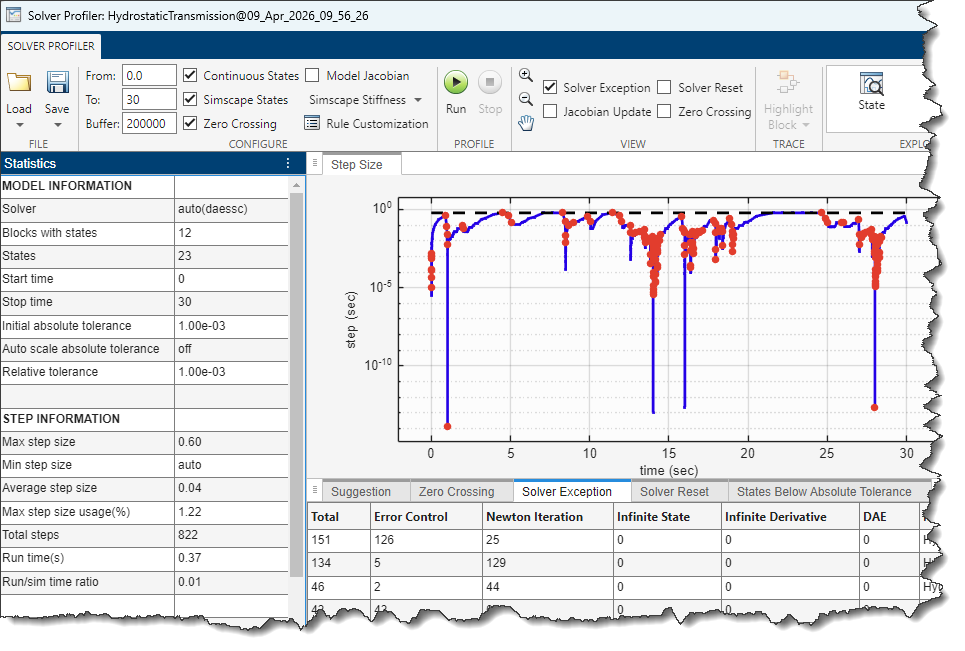Open the States Below Absolute Tolerance tab
Screen dimensions: 965x651
tap(823, 491)
